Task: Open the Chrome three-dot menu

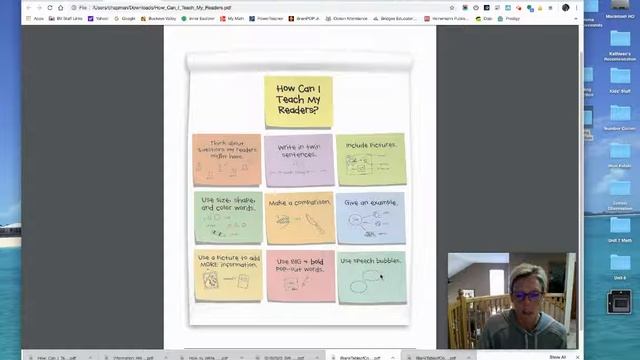Action: pos(576,8)
